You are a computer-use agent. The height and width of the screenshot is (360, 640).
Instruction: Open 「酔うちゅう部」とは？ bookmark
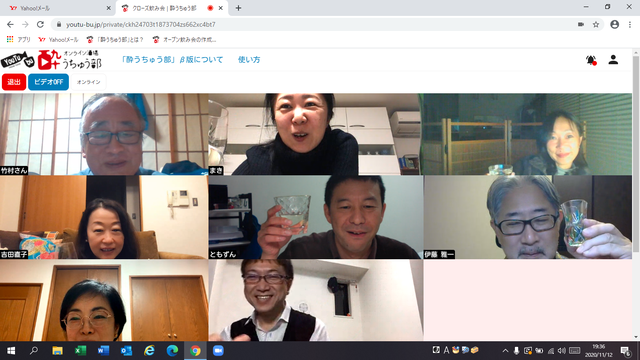tap(115, 40)
